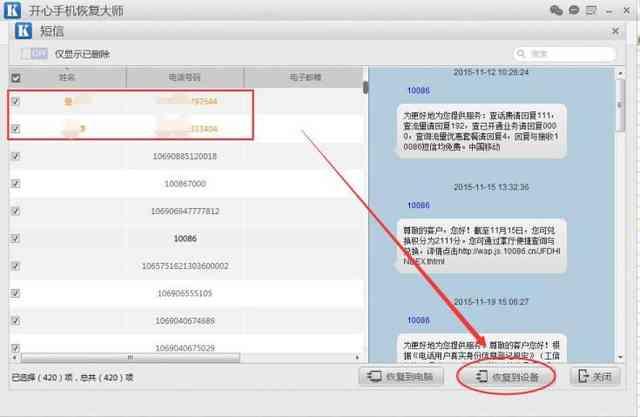Select the phone number 106906555105
Viewport: 640px width, 417px height.
point(185,293)
